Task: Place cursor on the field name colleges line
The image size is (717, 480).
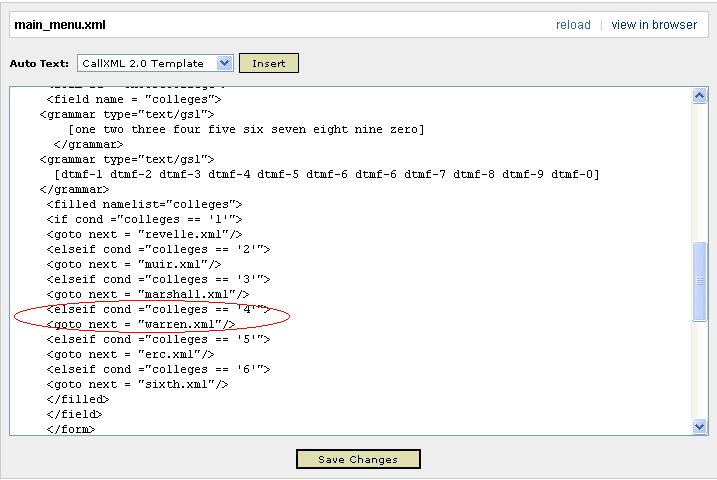Action: [x=134, y=99]
